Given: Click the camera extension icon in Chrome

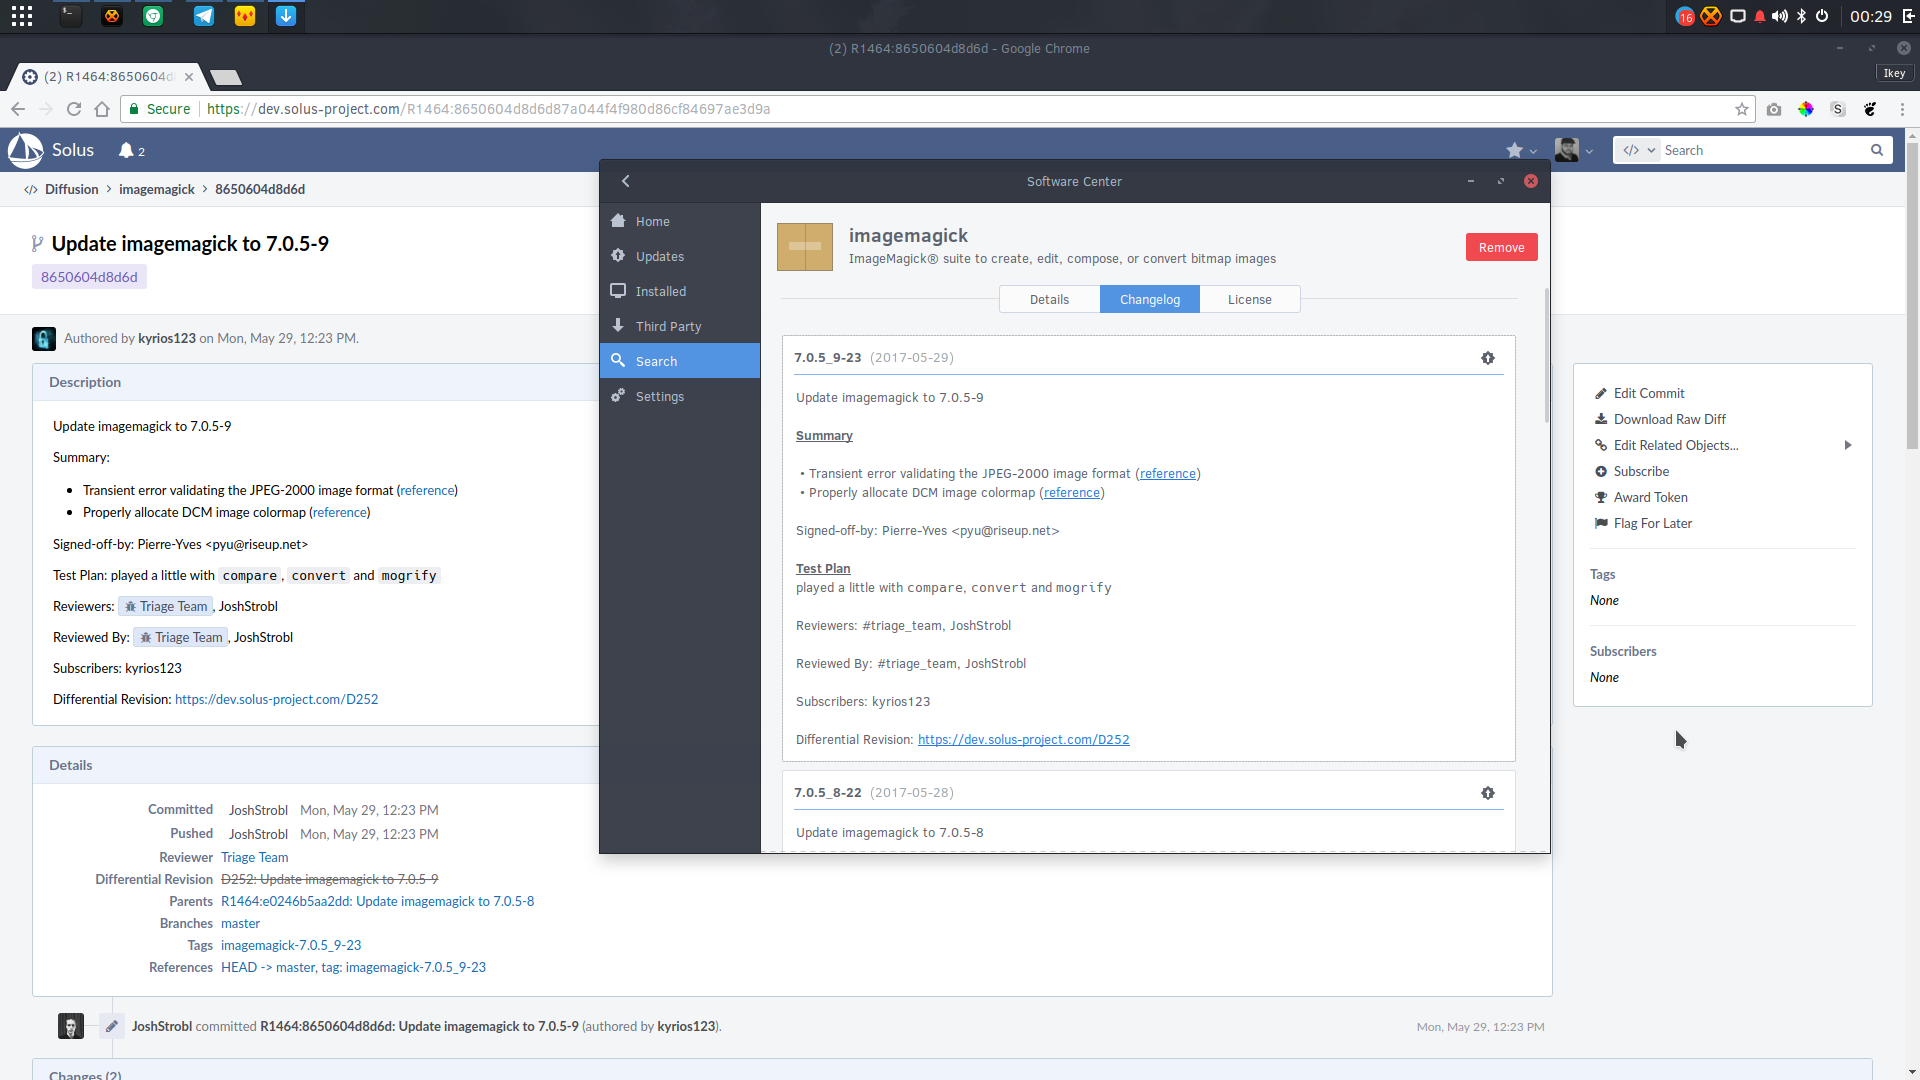Looking at the screenshot, I should (x=1774, y=109).
